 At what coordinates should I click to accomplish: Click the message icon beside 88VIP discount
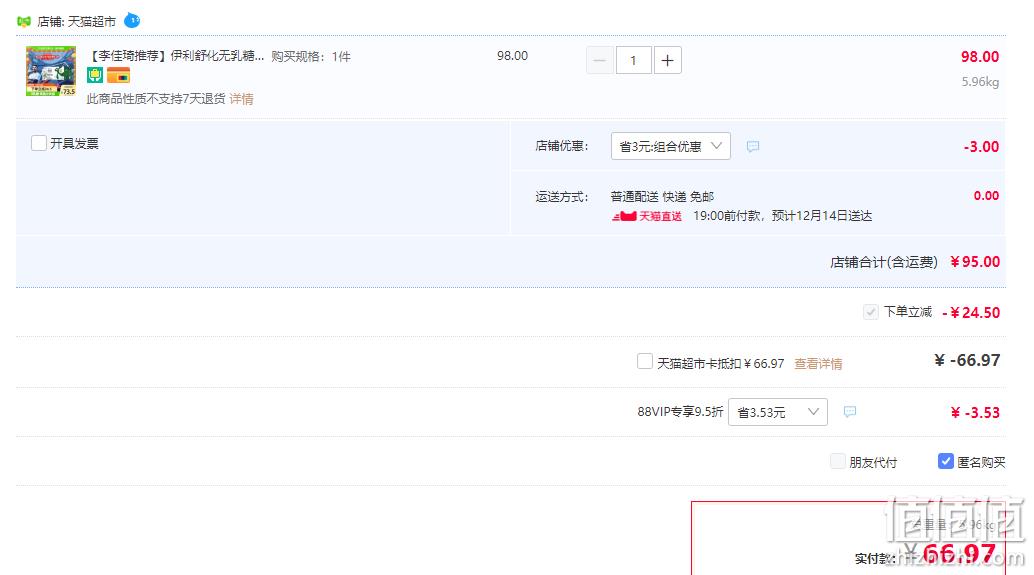point(850,412)
